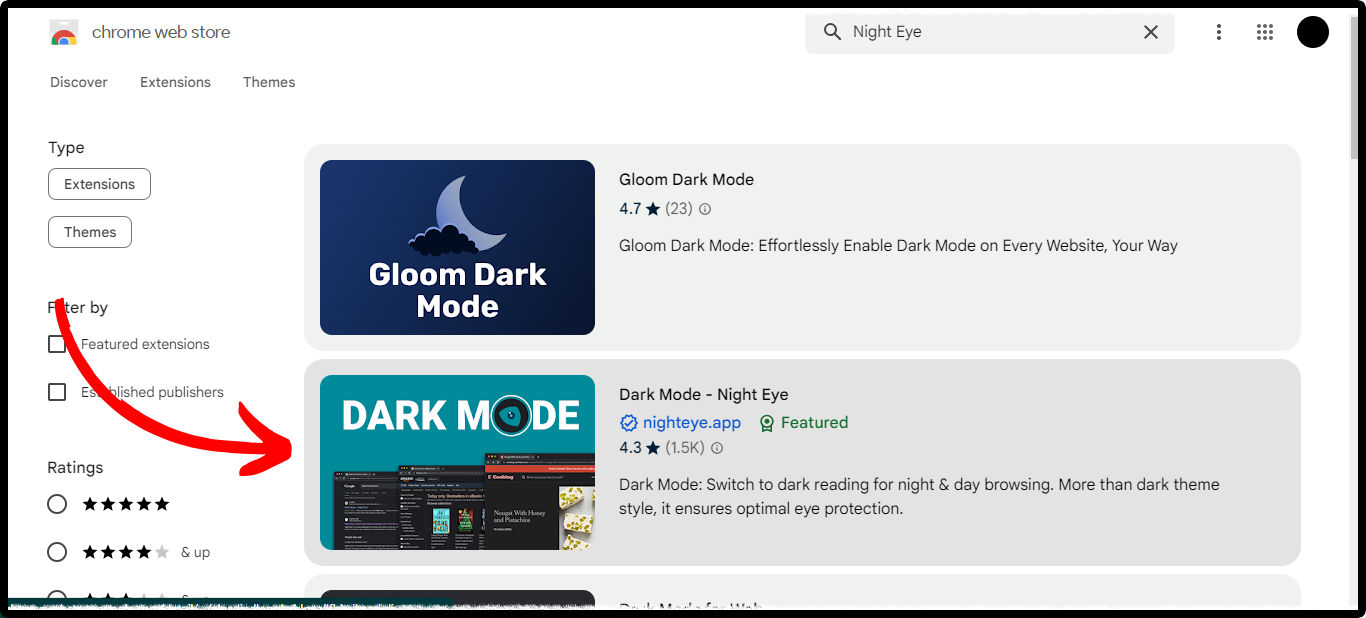This screenshot has width=1366, height=618.
Task: Switch to the Extensions tab
Action: tap(175, 82)
